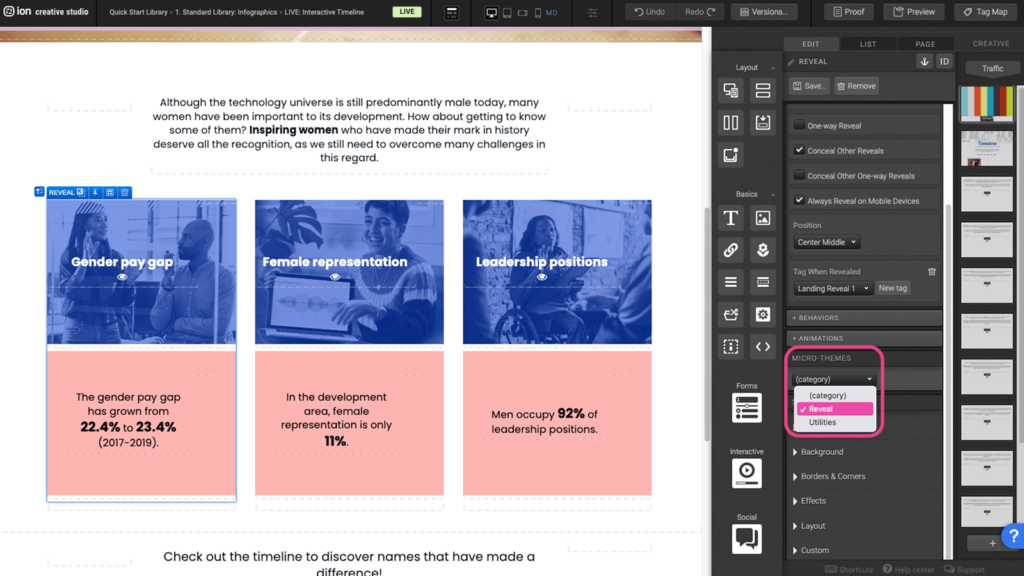Expand the Behaviors section
1024x576 pixels.
click(864, 318)
